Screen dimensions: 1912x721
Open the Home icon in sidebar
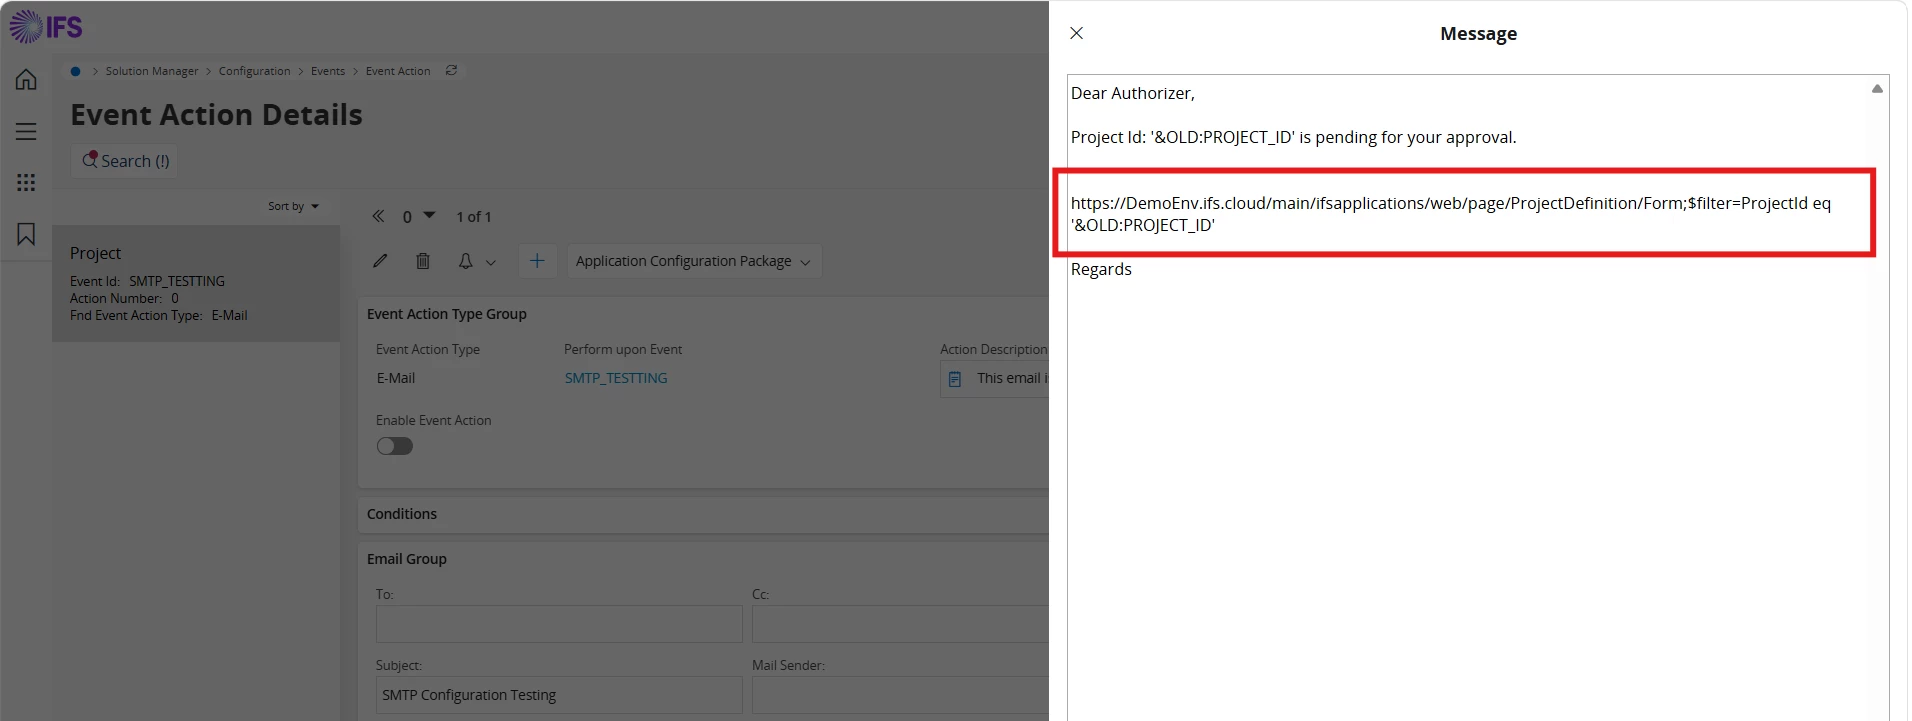tap(26, 80)
